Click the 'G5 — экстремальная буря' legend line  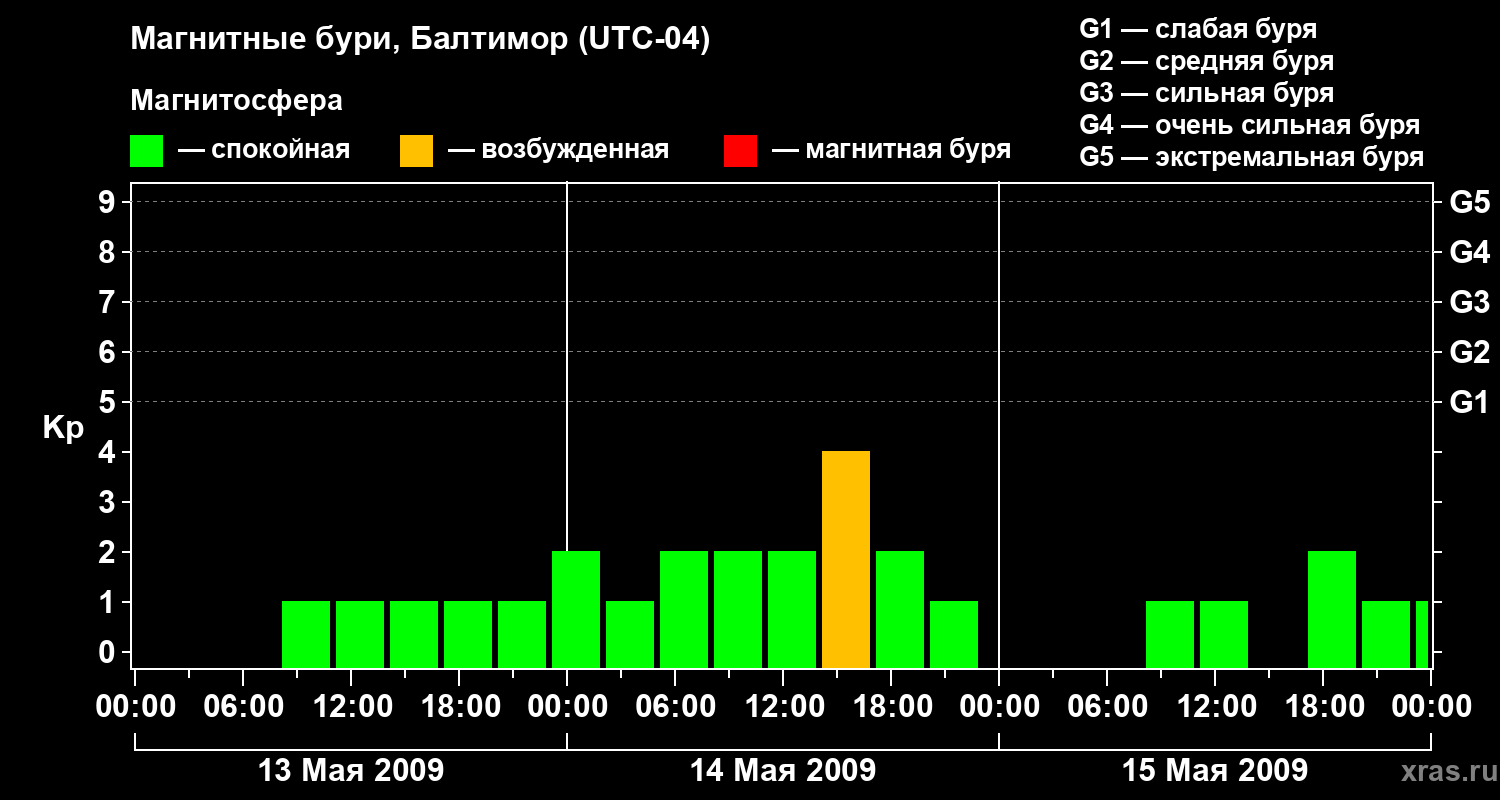[1251, 157]
